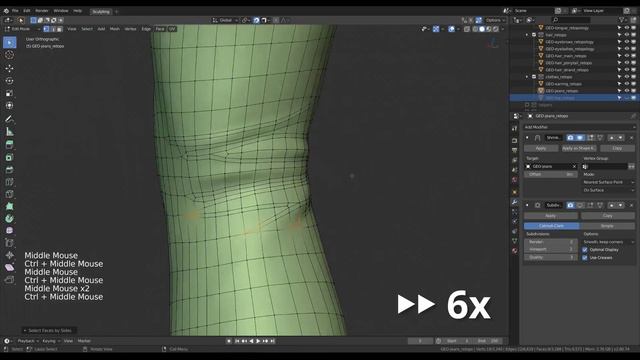Image resolution: width=640 pixels, height=360 pixels.
Task: Open the UV menu
Action: tap(172, 29)
